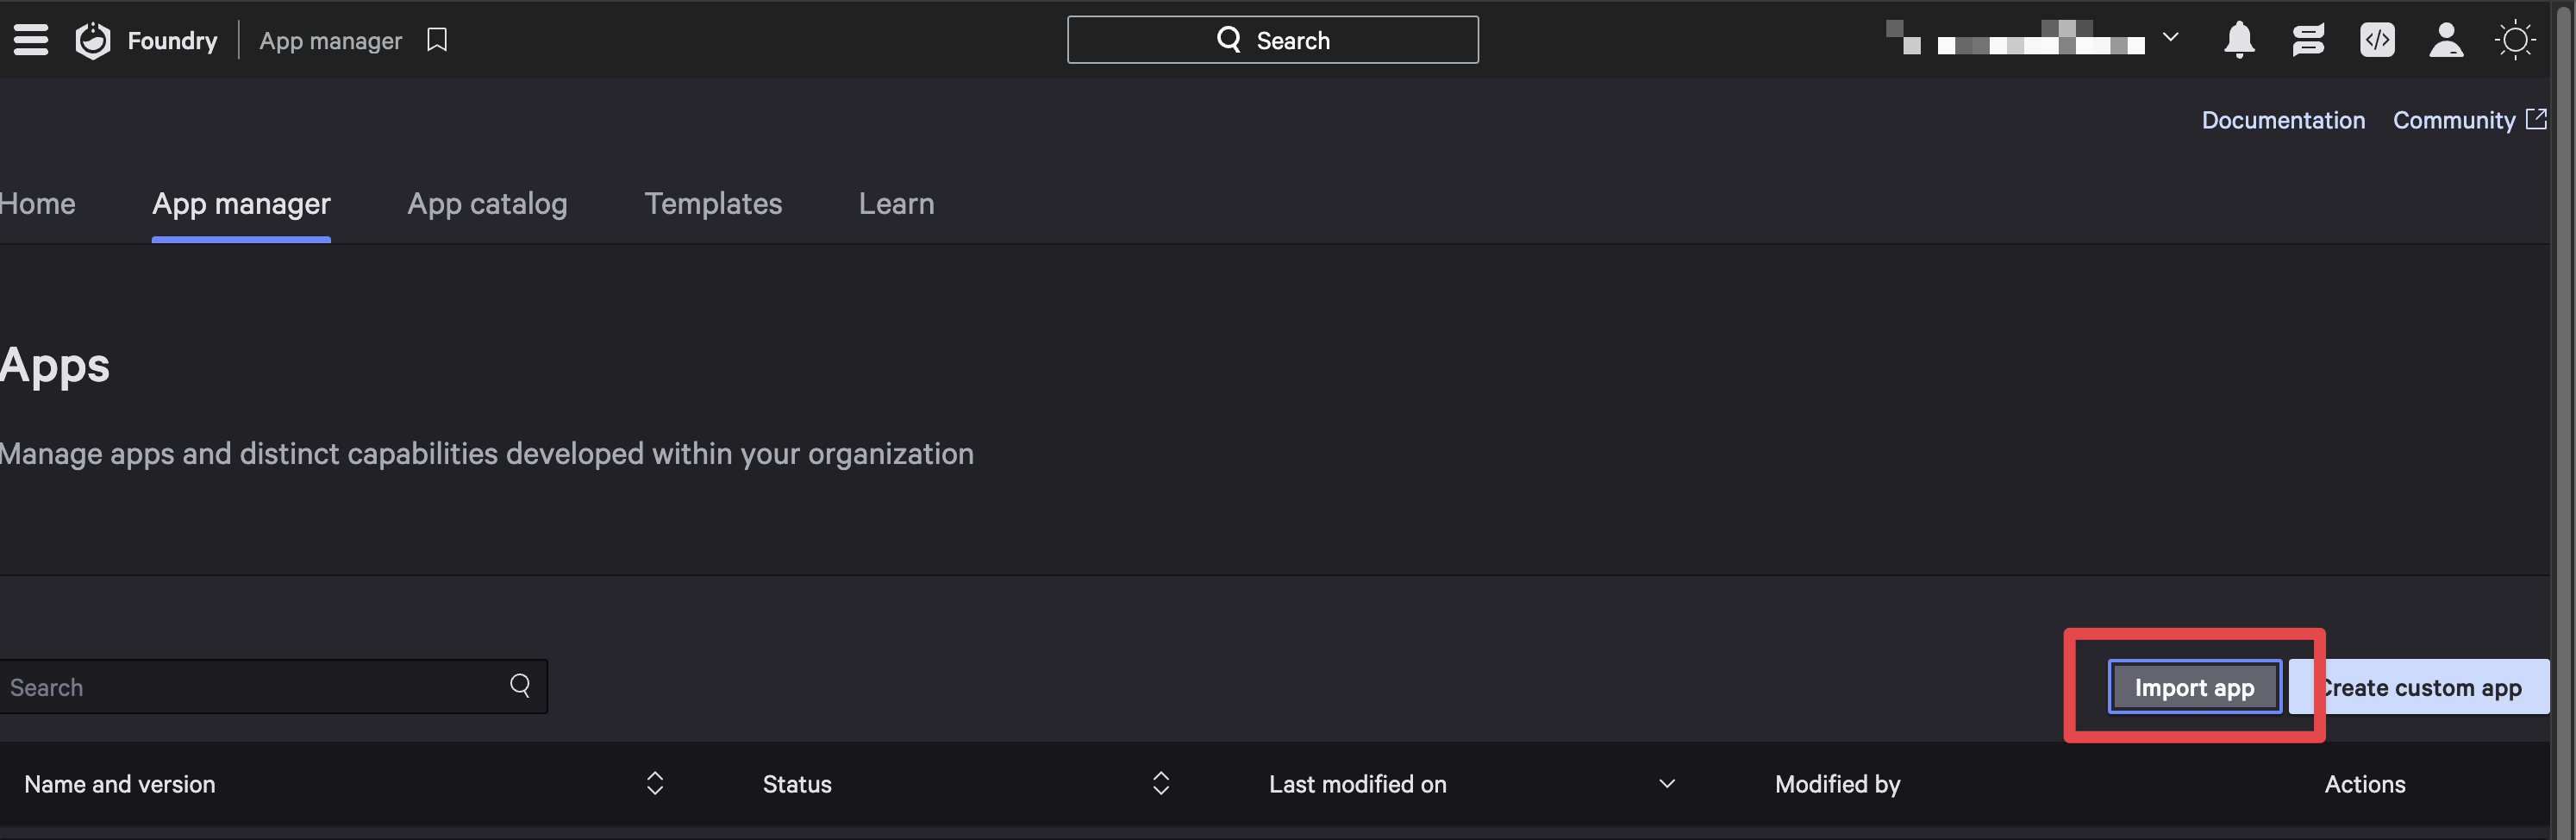This screenshot has height=840, width=2576.
Task: Sort by Status column
Action: 1161,783
